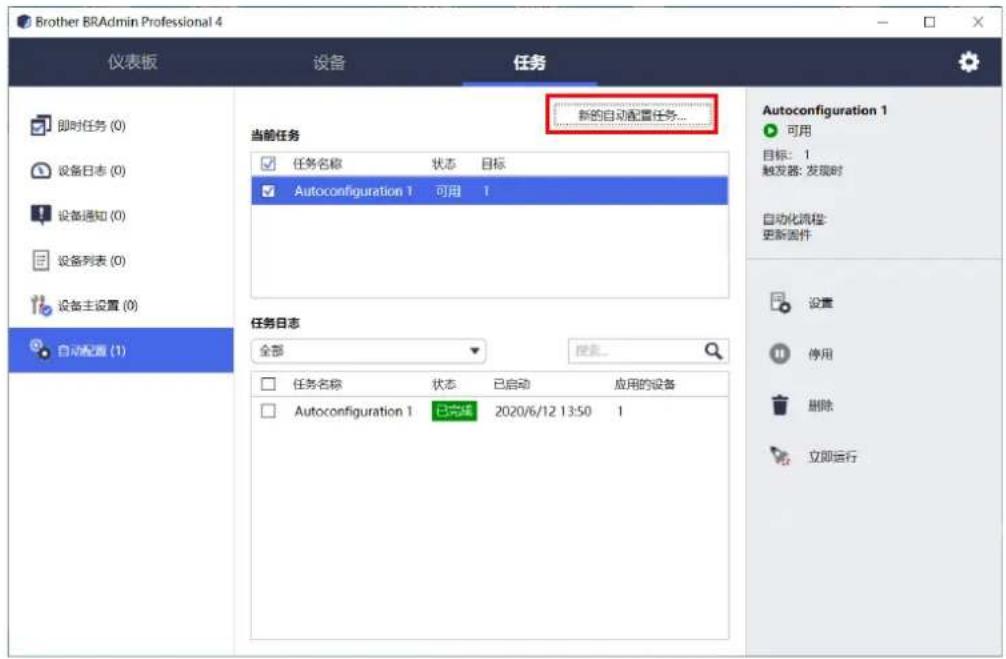Sort task log by 应用的设备 column
The image size is (1006, 659).
tap(644, 384)
